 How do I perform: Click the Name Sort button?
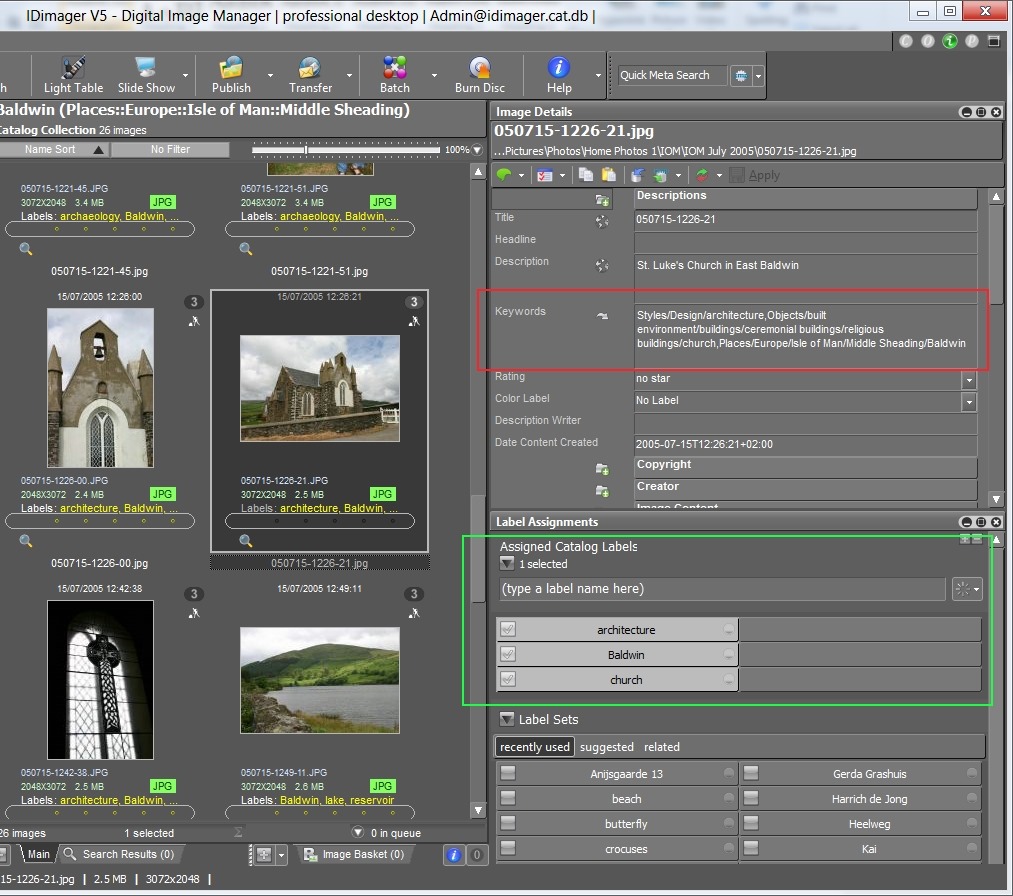[x=51, y=150]
